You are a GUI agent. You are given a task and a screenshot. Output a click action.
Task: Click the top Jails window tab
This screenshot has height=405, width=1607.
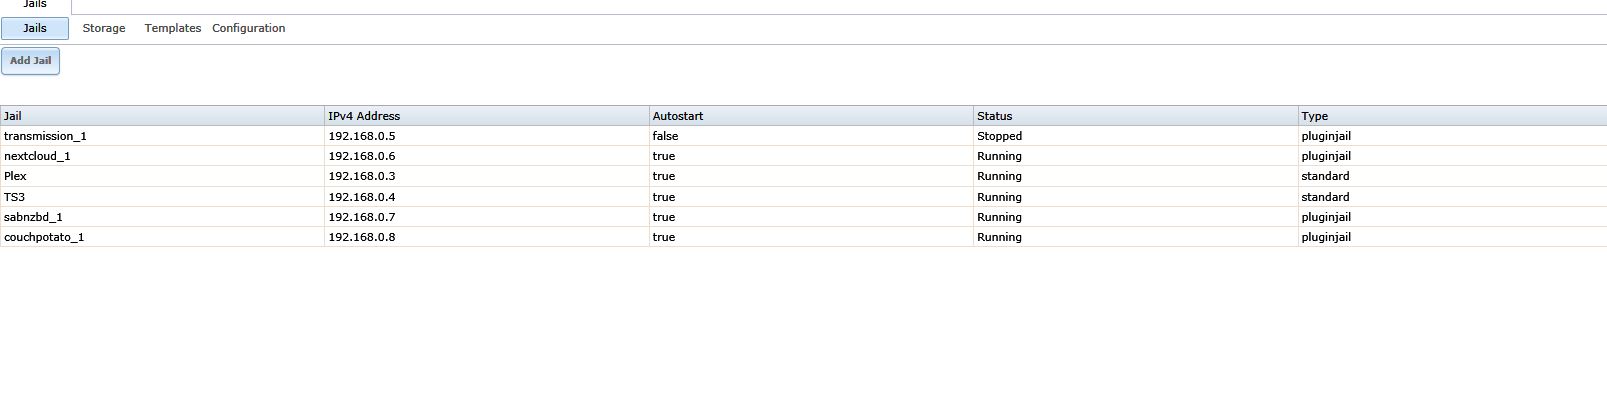coord(35,5)
